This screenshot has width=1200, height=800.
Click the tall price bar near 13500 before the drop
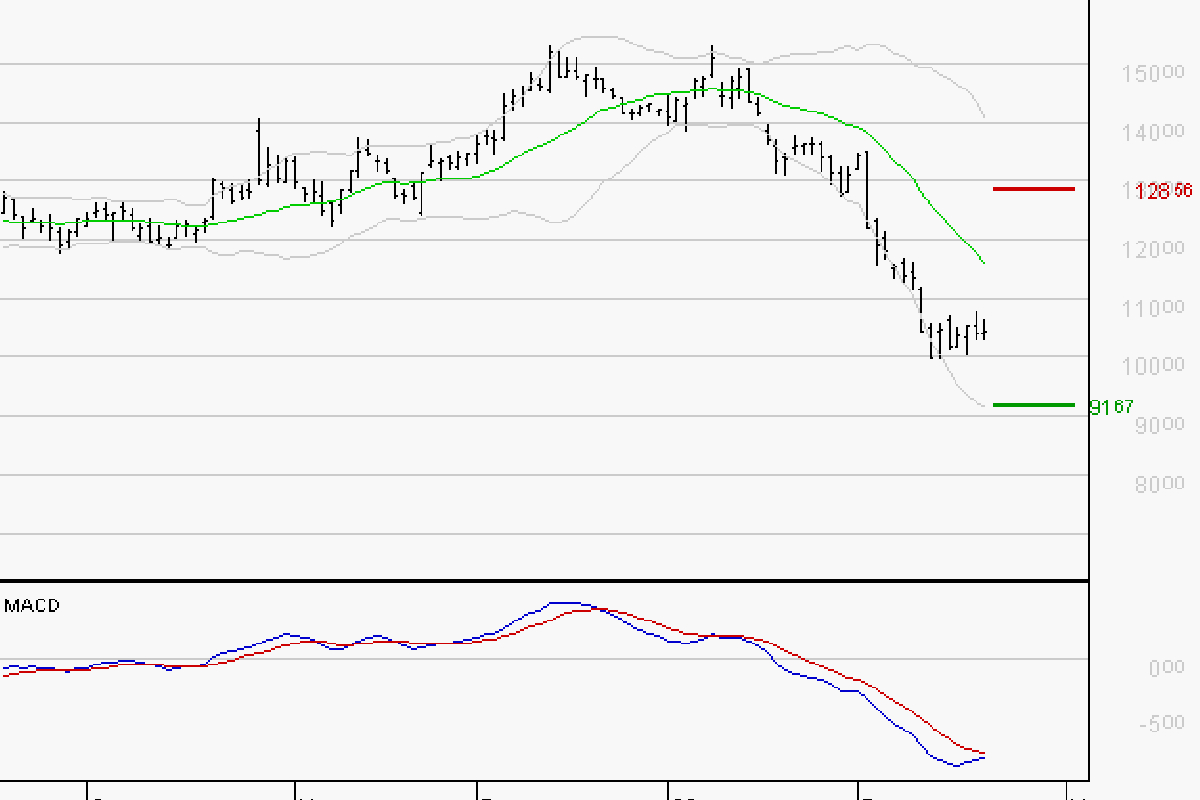click(866, 190)
